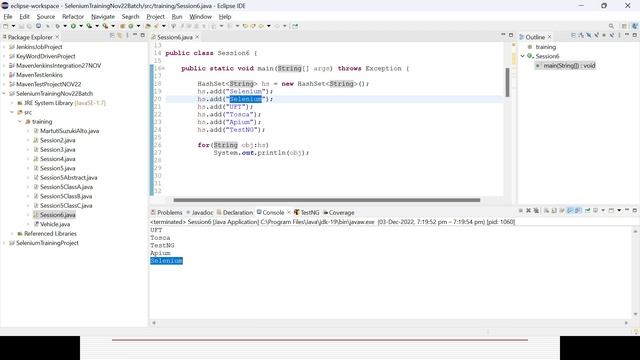Click the green Run toolbar button
640x360 pixels.
point(73,26)
